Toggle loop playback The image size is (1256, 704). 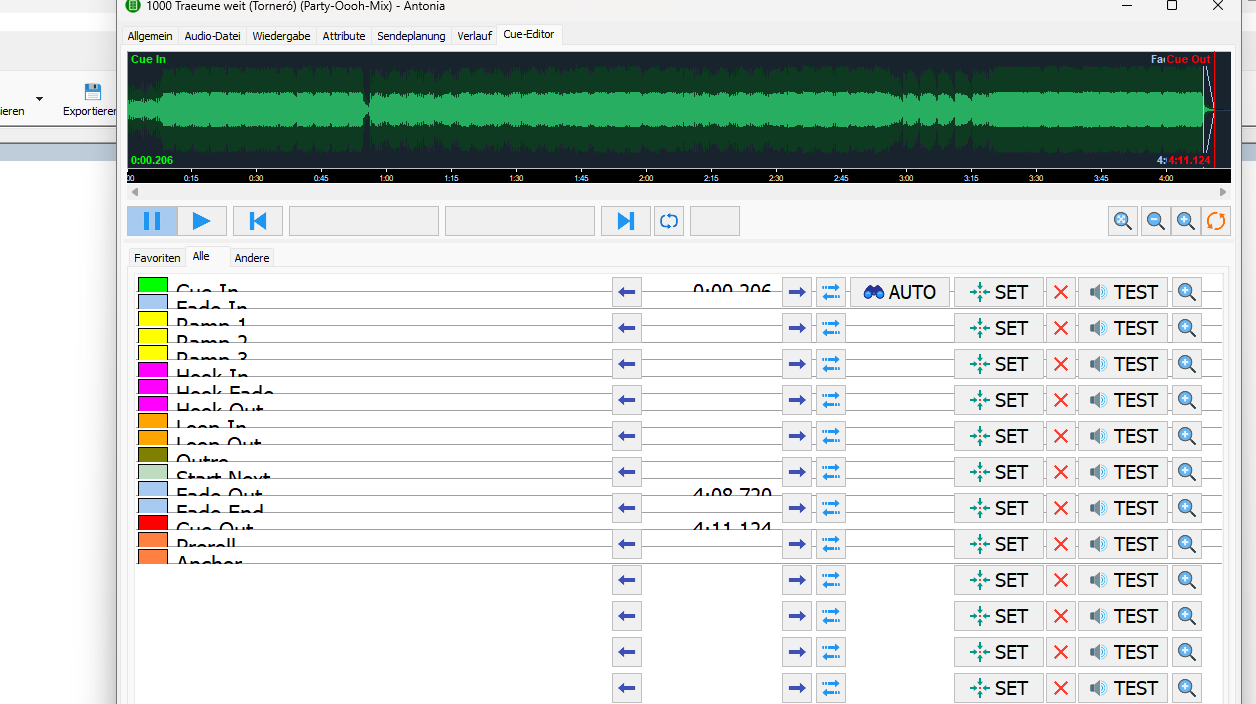pyautogui.click(x=669, y=221)
